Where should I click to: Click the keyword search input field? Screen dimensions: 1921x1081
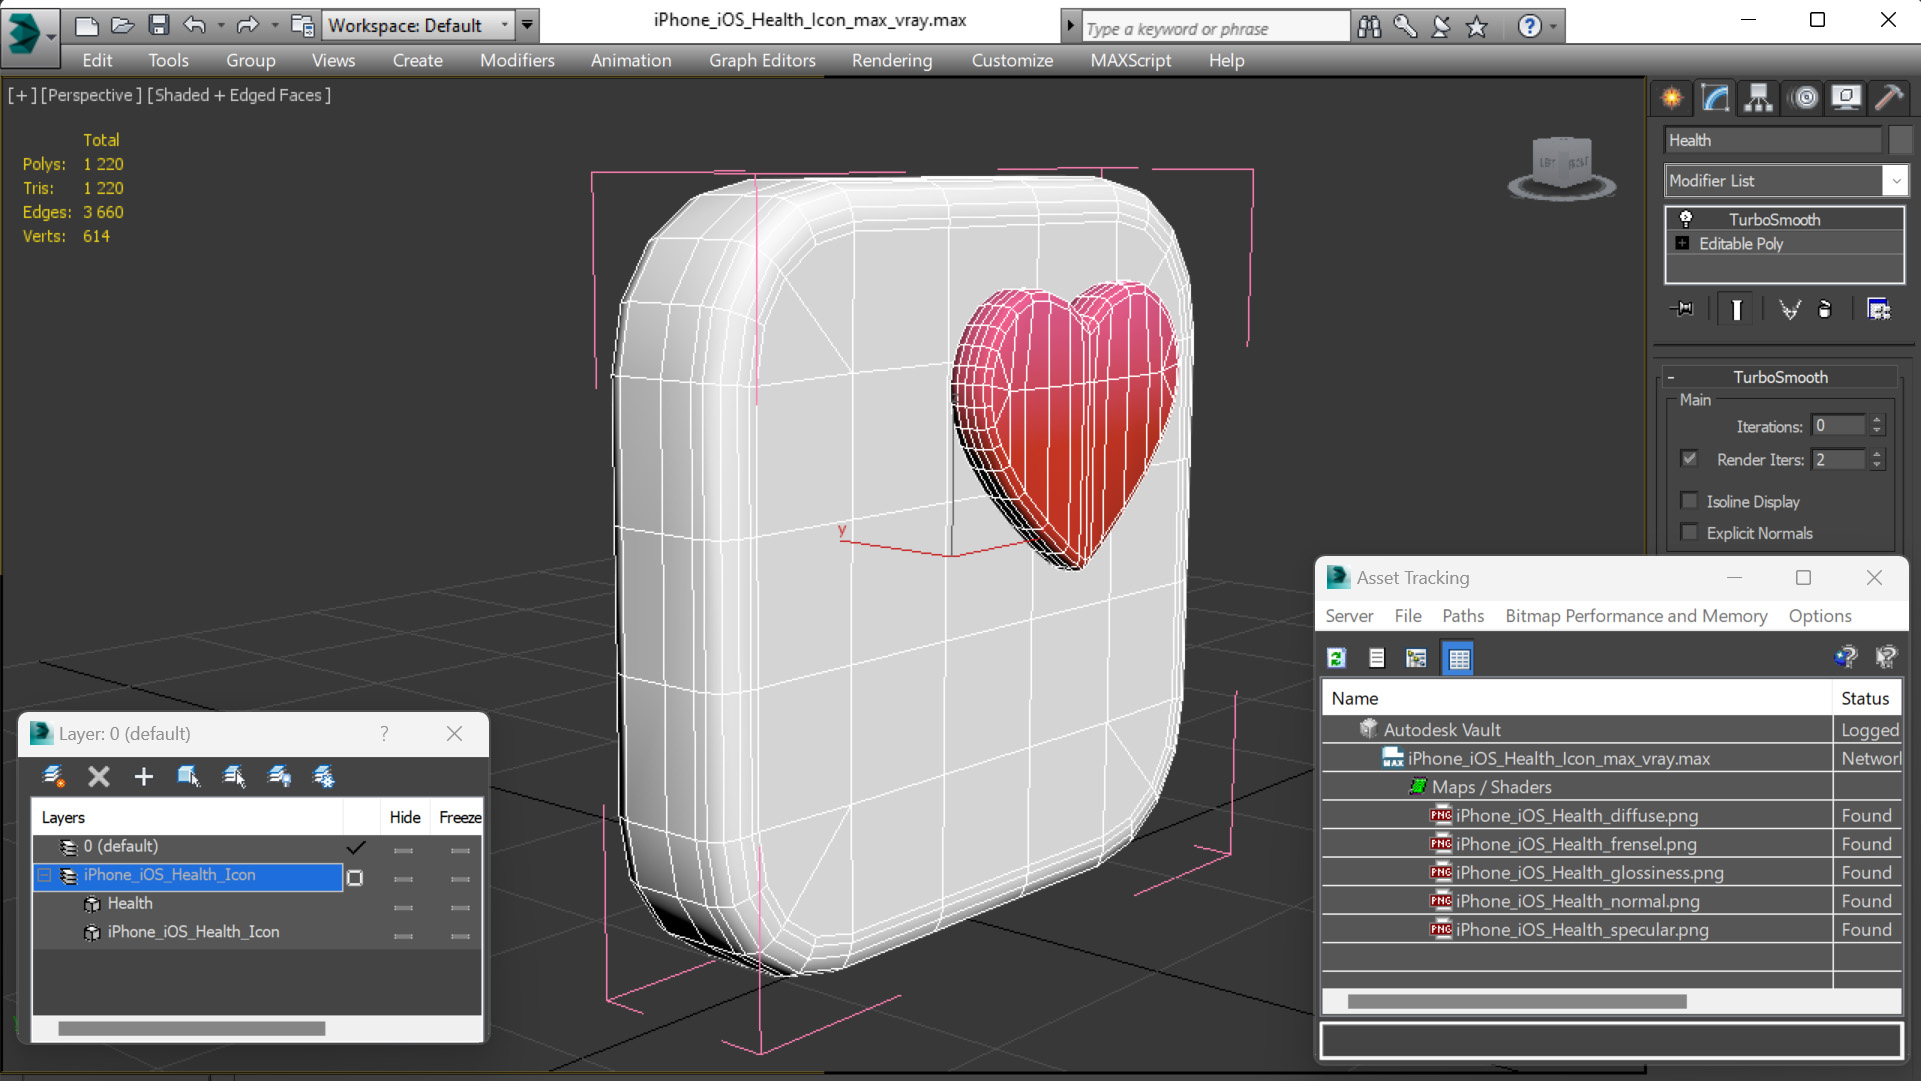[1216, 28]
